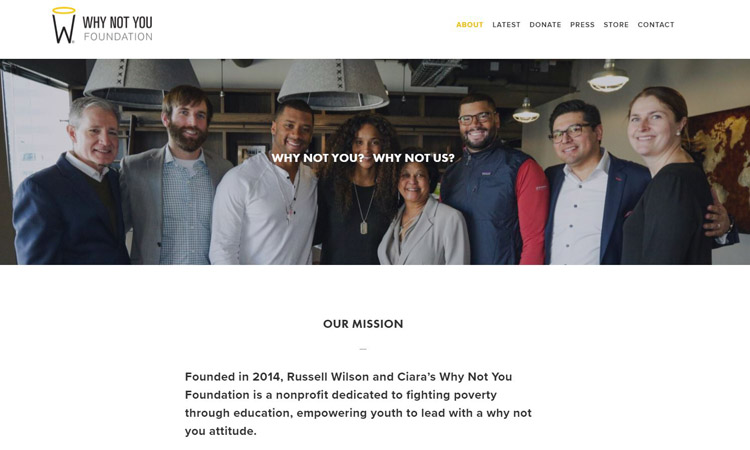750x450 pixels.
Task: Click the white glowing ceiling lamp at right
Action: 608,77
